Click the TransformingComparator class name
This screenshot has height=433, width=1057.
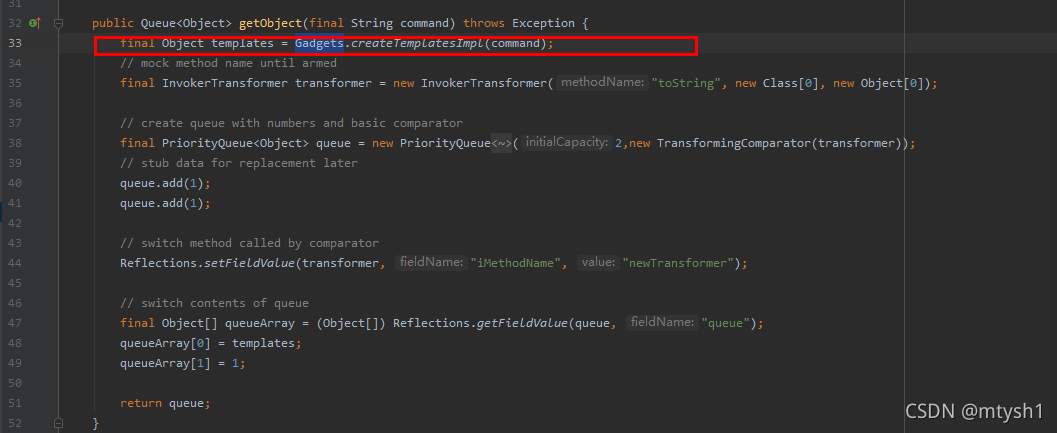pos(733,144)
